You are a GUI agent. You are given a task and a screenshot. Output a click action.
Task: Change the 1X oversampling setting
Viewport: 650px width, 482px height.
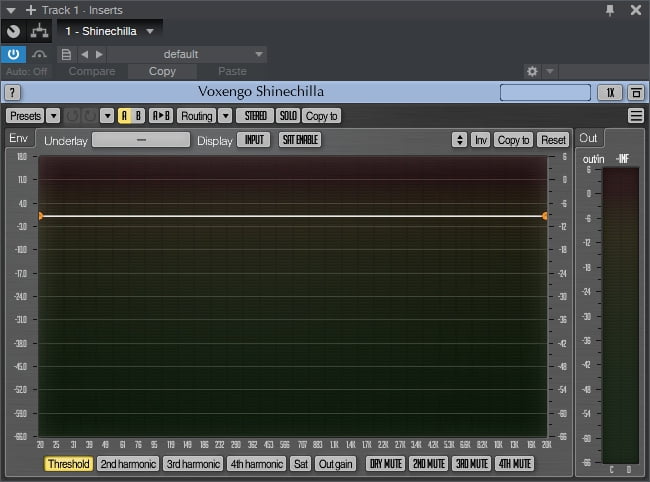[x=609, y=92]
